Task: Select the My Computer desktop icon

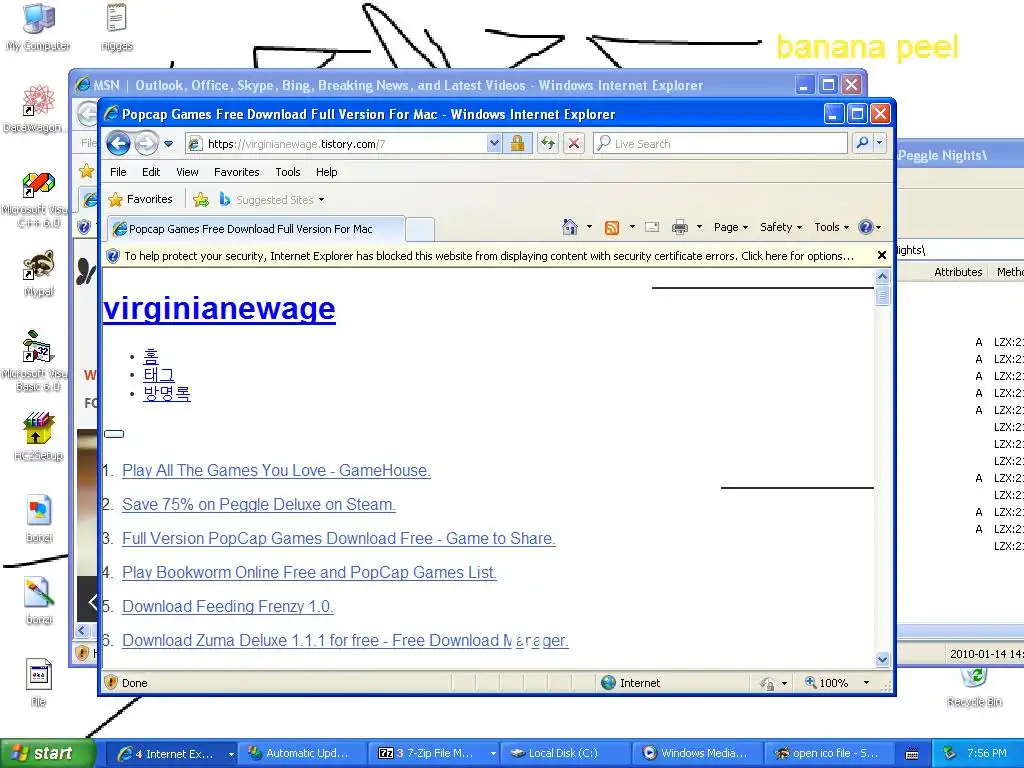Action: coord(39,28)
